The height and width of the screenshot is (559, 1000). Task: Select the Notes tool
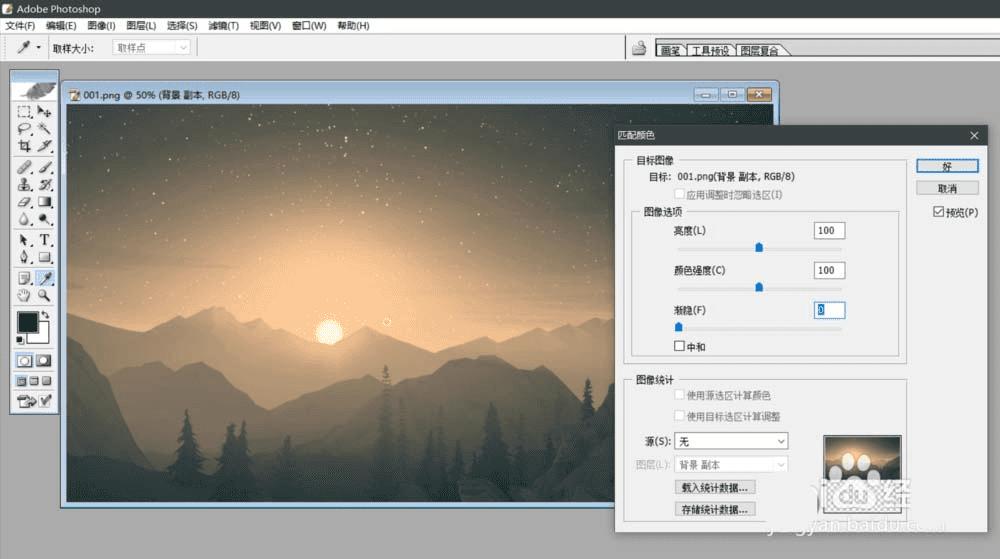(24, 279)
